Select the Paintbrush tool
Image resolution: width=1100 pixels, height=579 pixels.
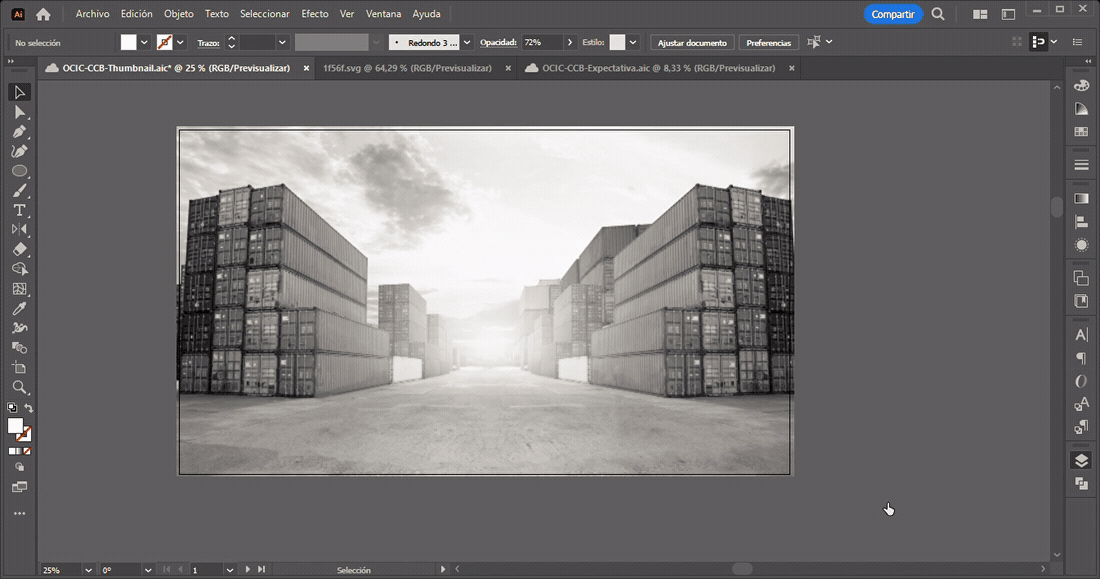19,191
